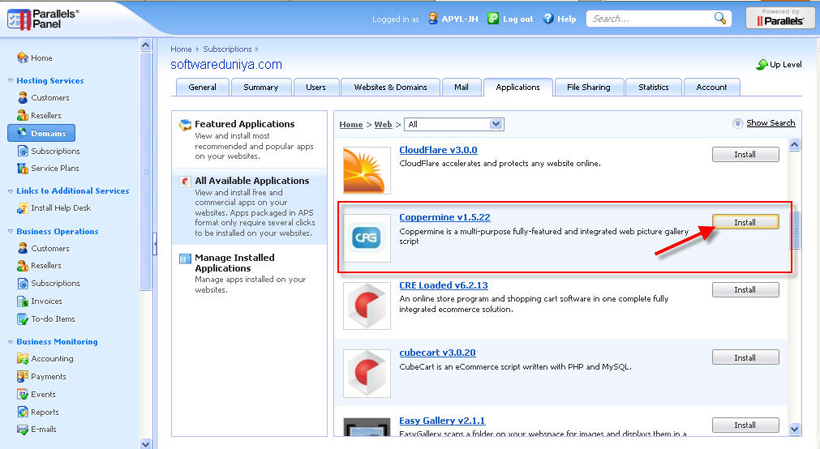Screen dimensions: 820x449
Task: Click the Subscriptions icon under Hosting Services
Action: (x=22, y=151)
